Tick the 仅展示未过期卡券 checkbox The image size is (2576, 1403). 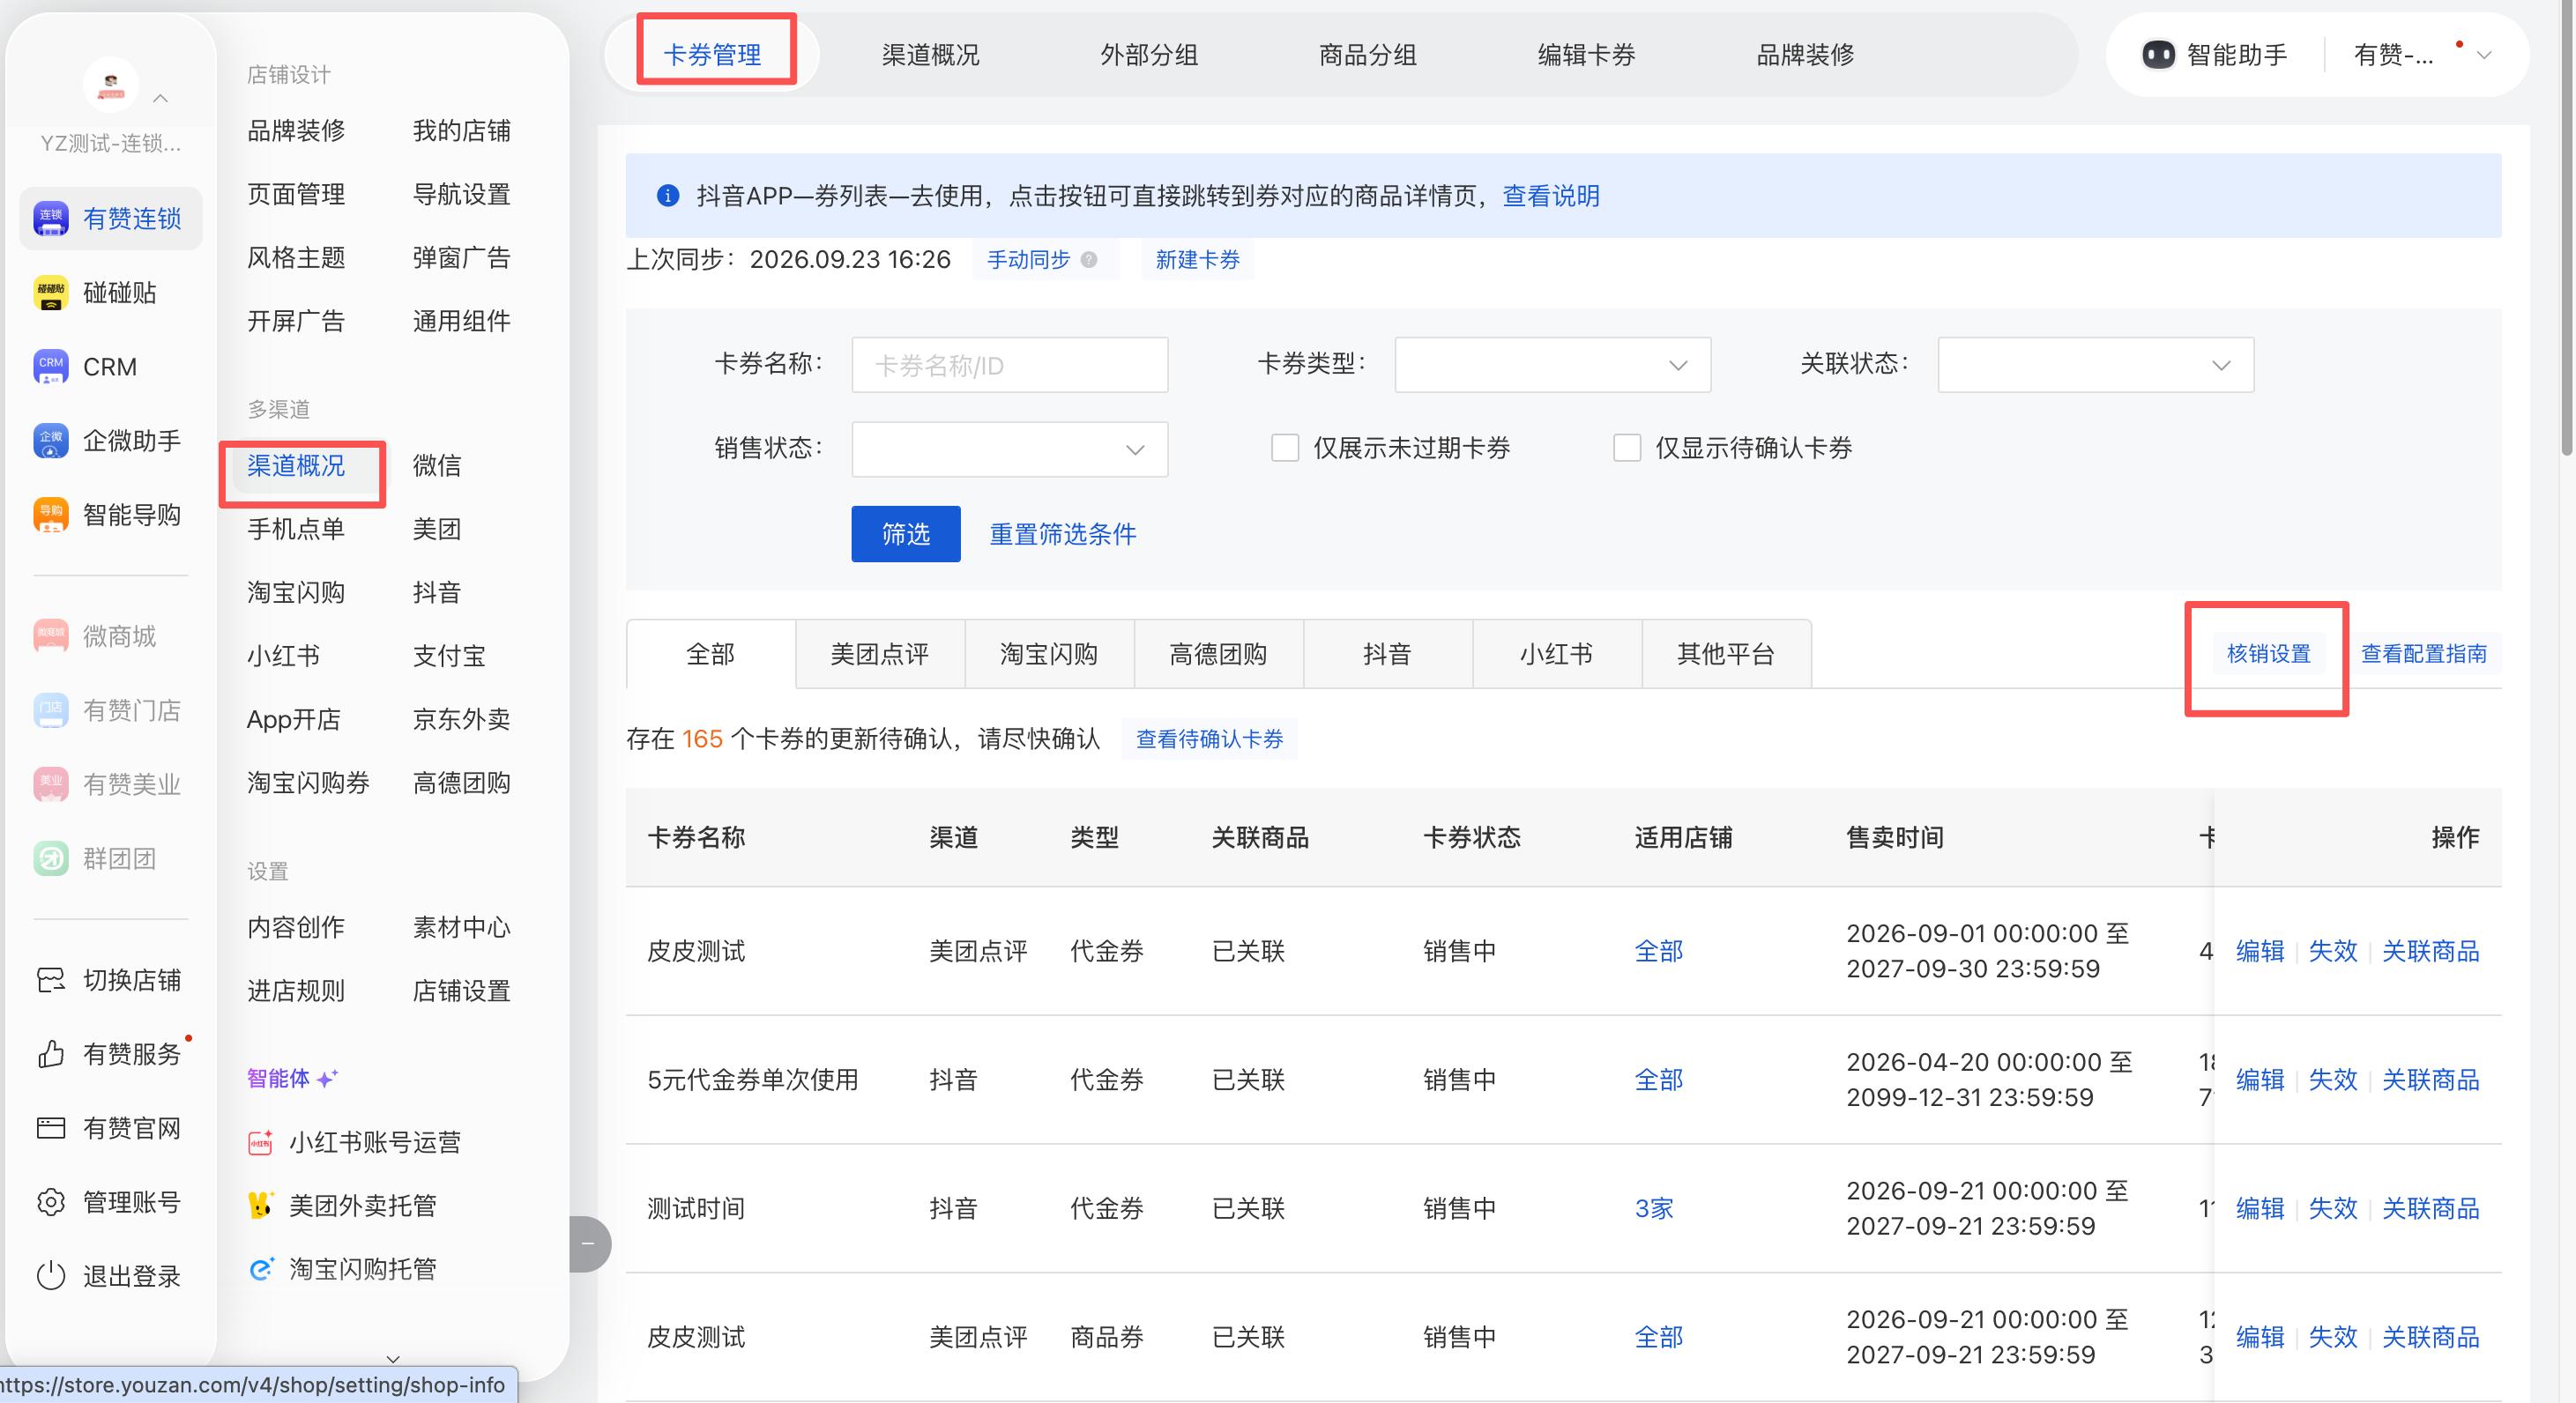pos(1285,447)
